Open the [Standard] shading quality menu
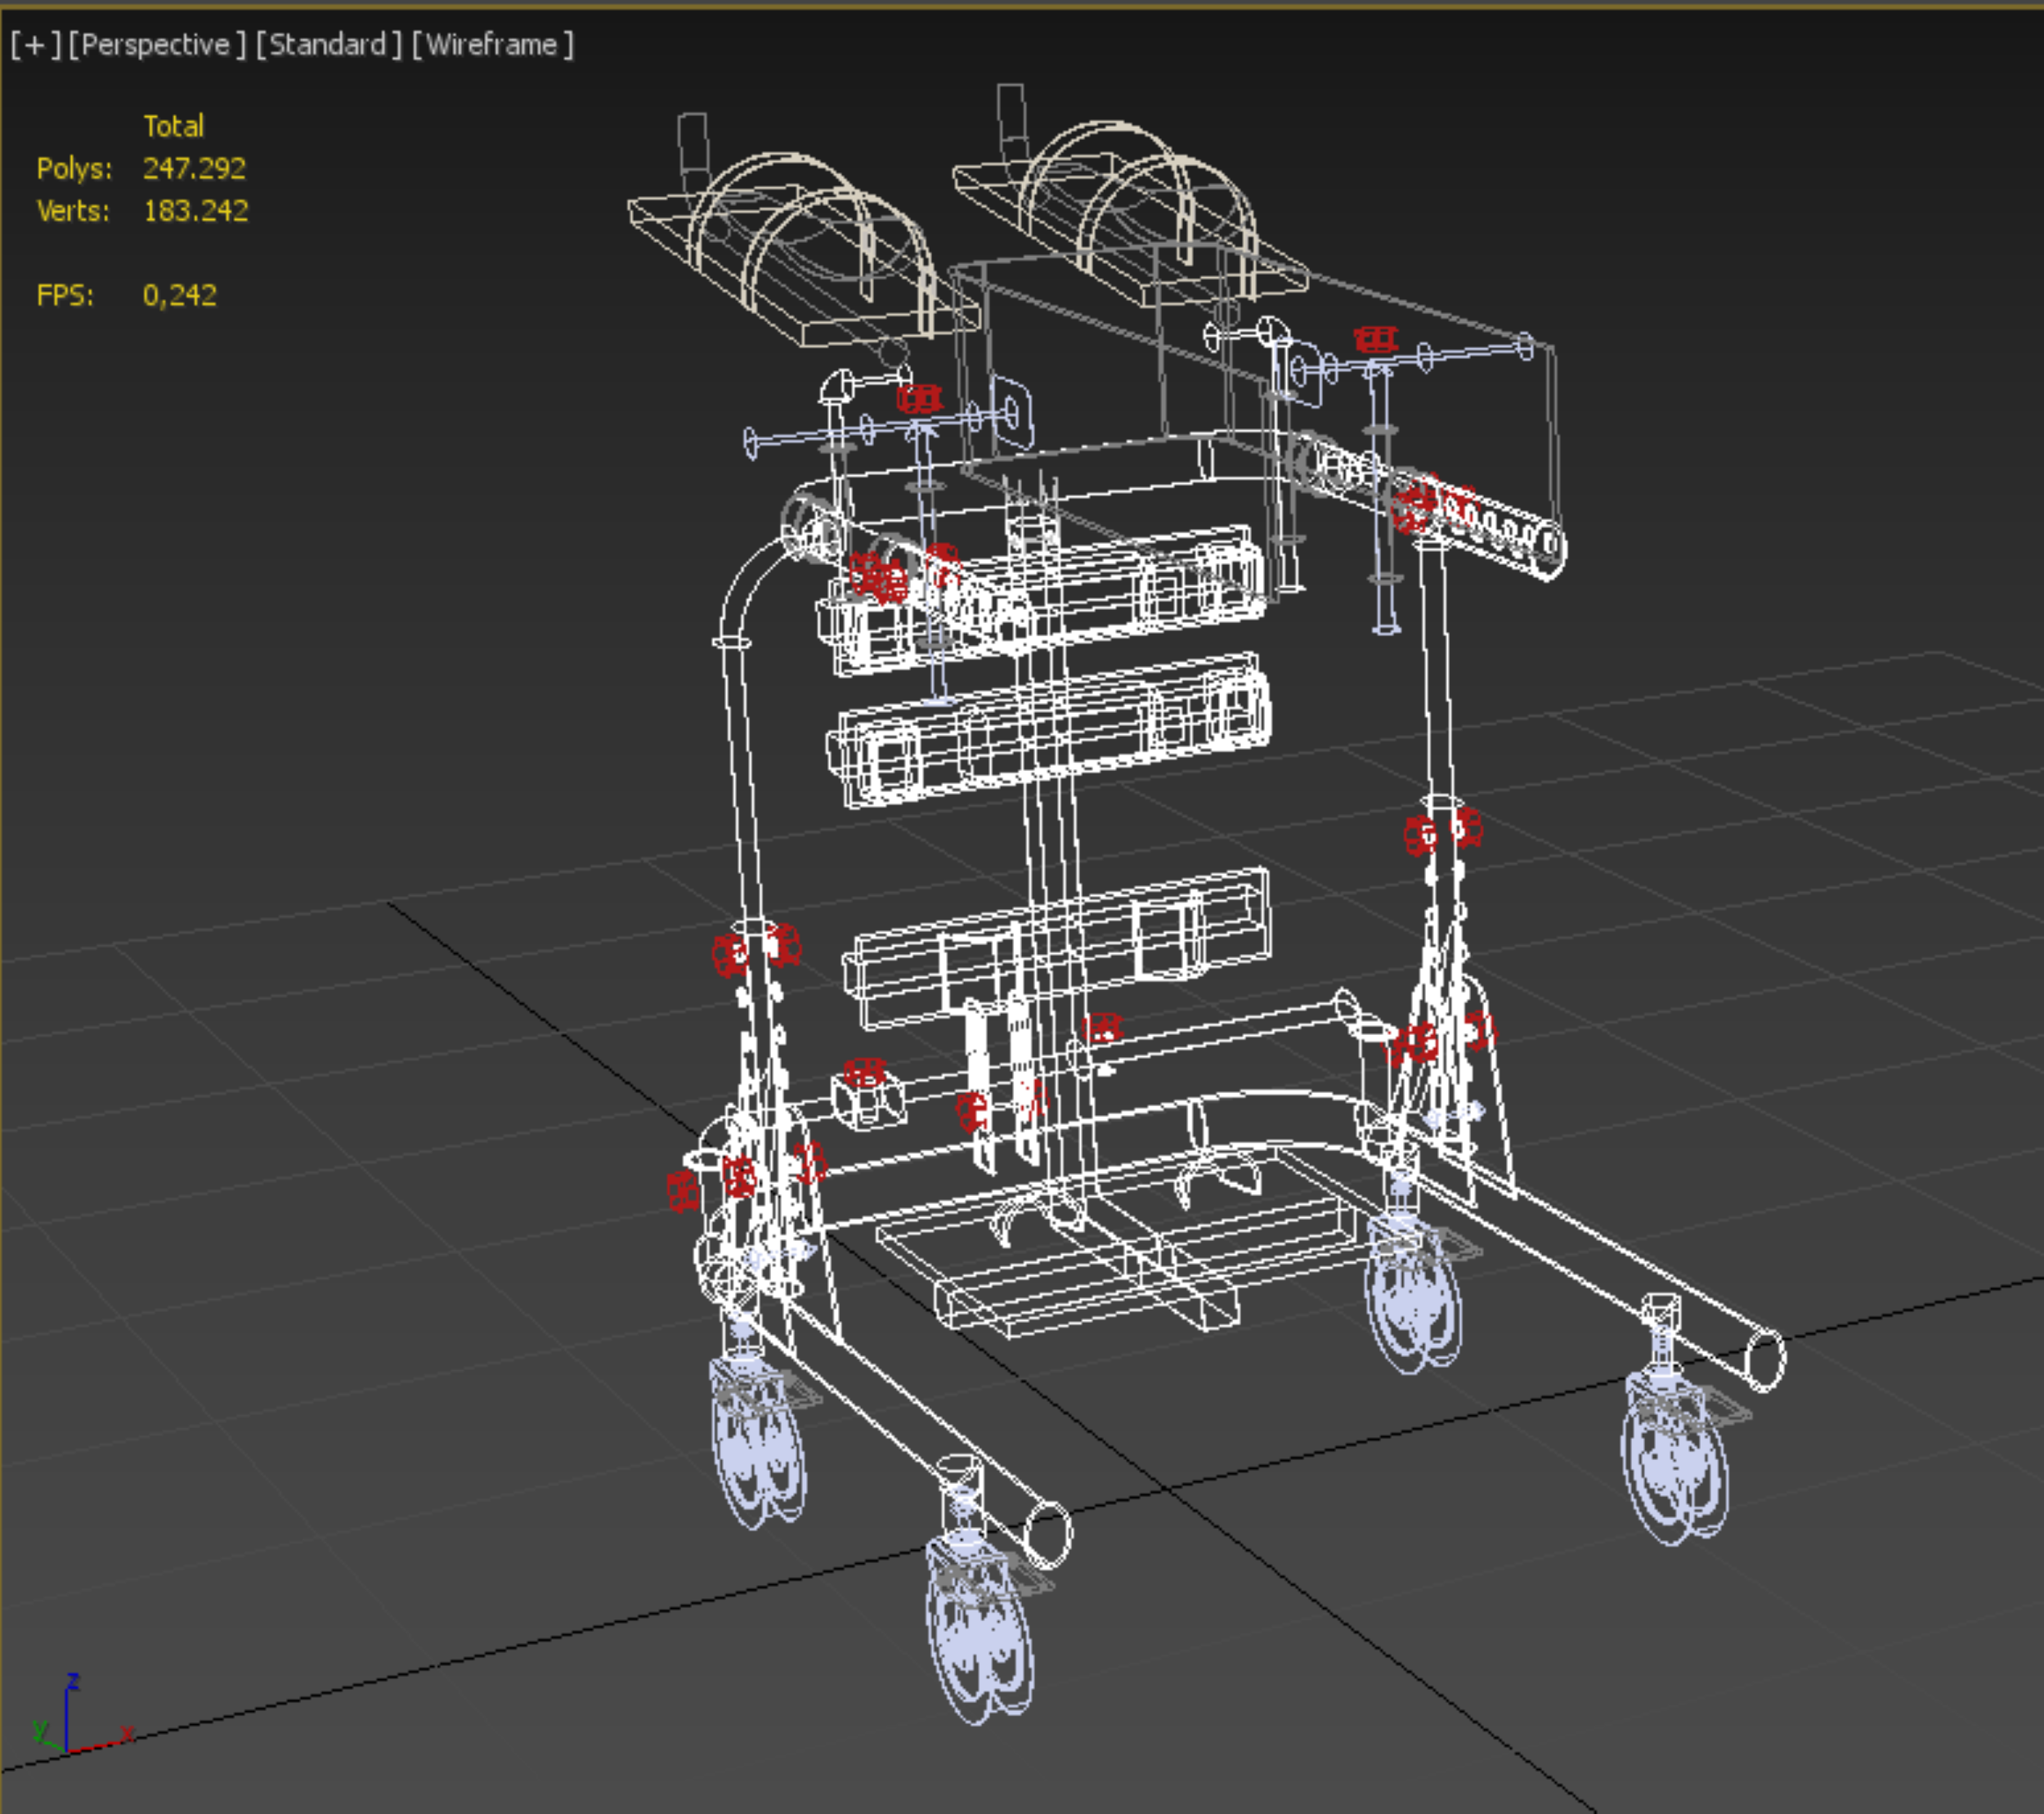 [328, 45]
